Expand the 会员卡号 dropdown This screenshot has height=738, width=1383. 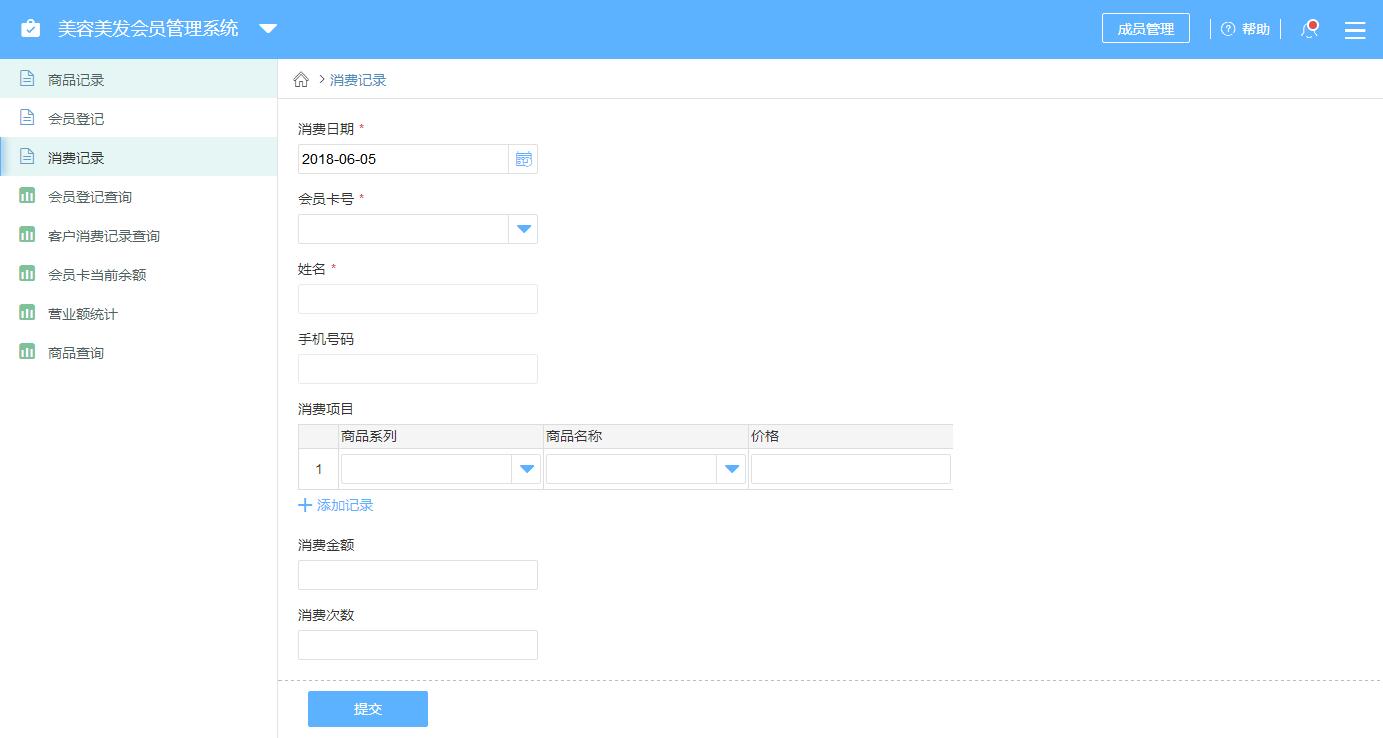pyautogui.click(x=523, y=228)
